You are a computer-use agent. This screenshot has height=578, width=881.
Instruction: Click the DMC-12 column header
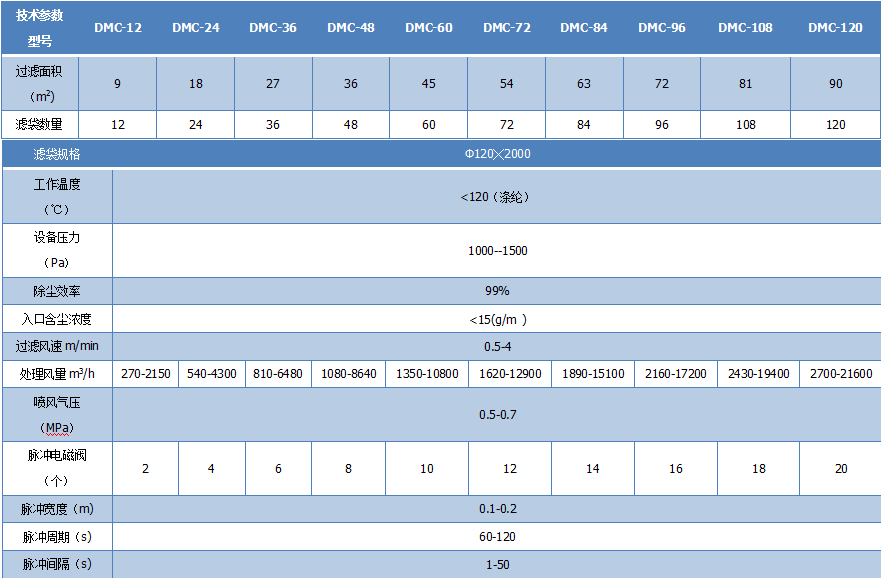tap(118, 27)
